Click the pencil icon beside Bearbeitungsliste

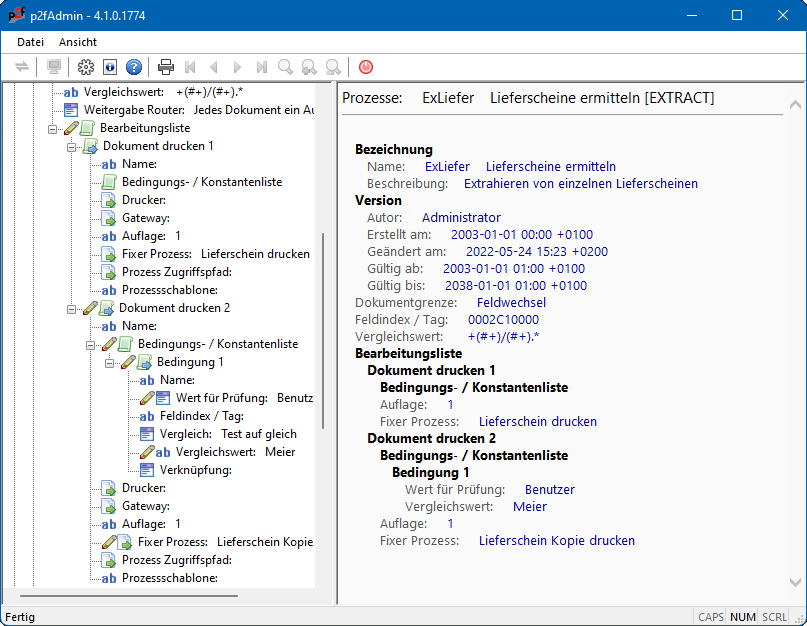tap(71, 128)
